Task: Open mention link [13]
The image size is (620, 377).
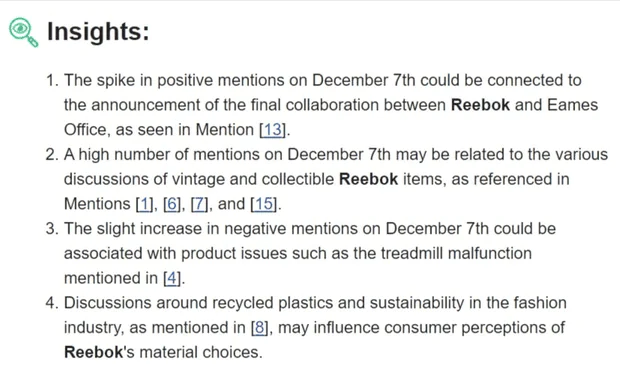Action: click(273, 130)
